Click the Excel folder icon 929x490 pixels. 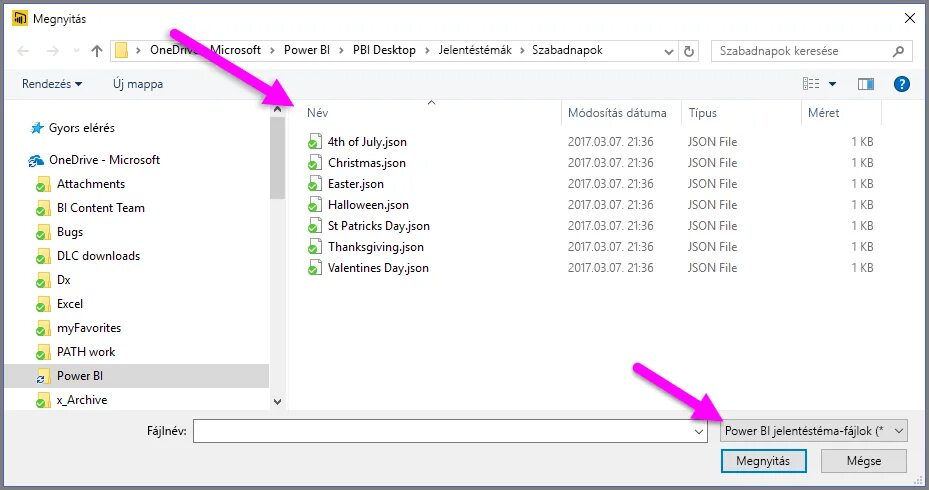pyautogui.click(x=43, y=305)
